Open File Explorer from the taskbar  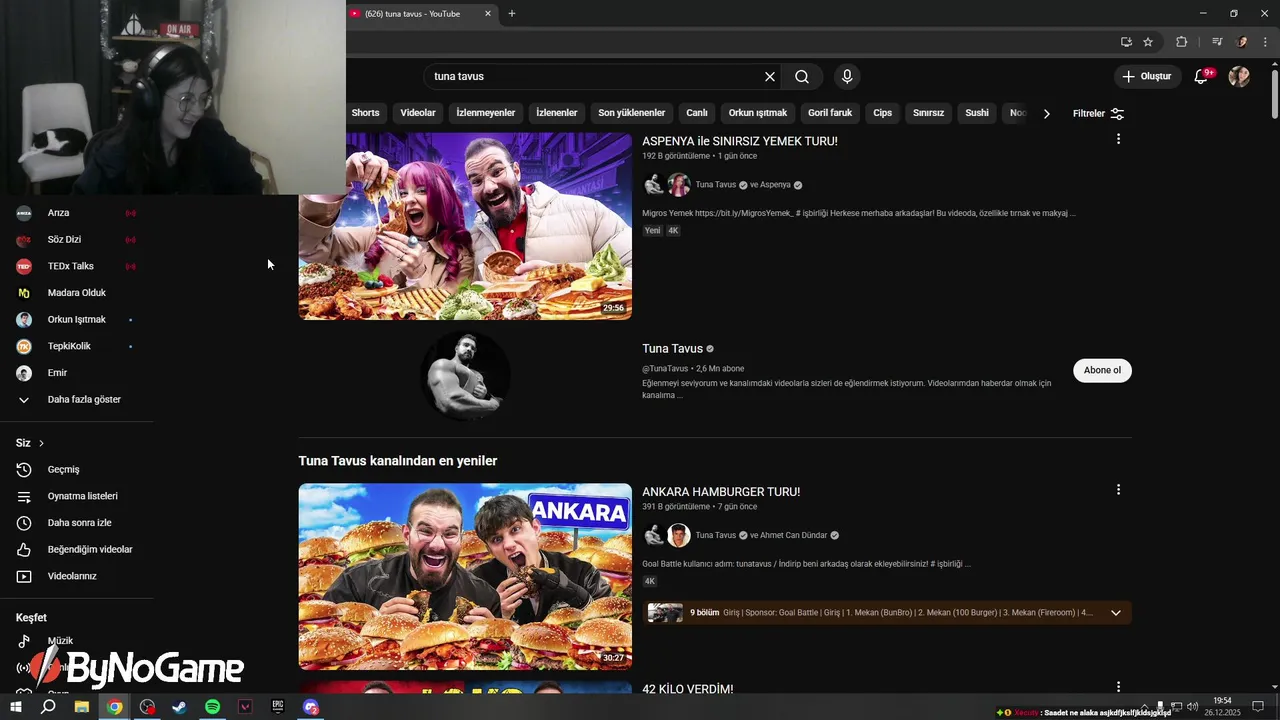click(82, 707)
